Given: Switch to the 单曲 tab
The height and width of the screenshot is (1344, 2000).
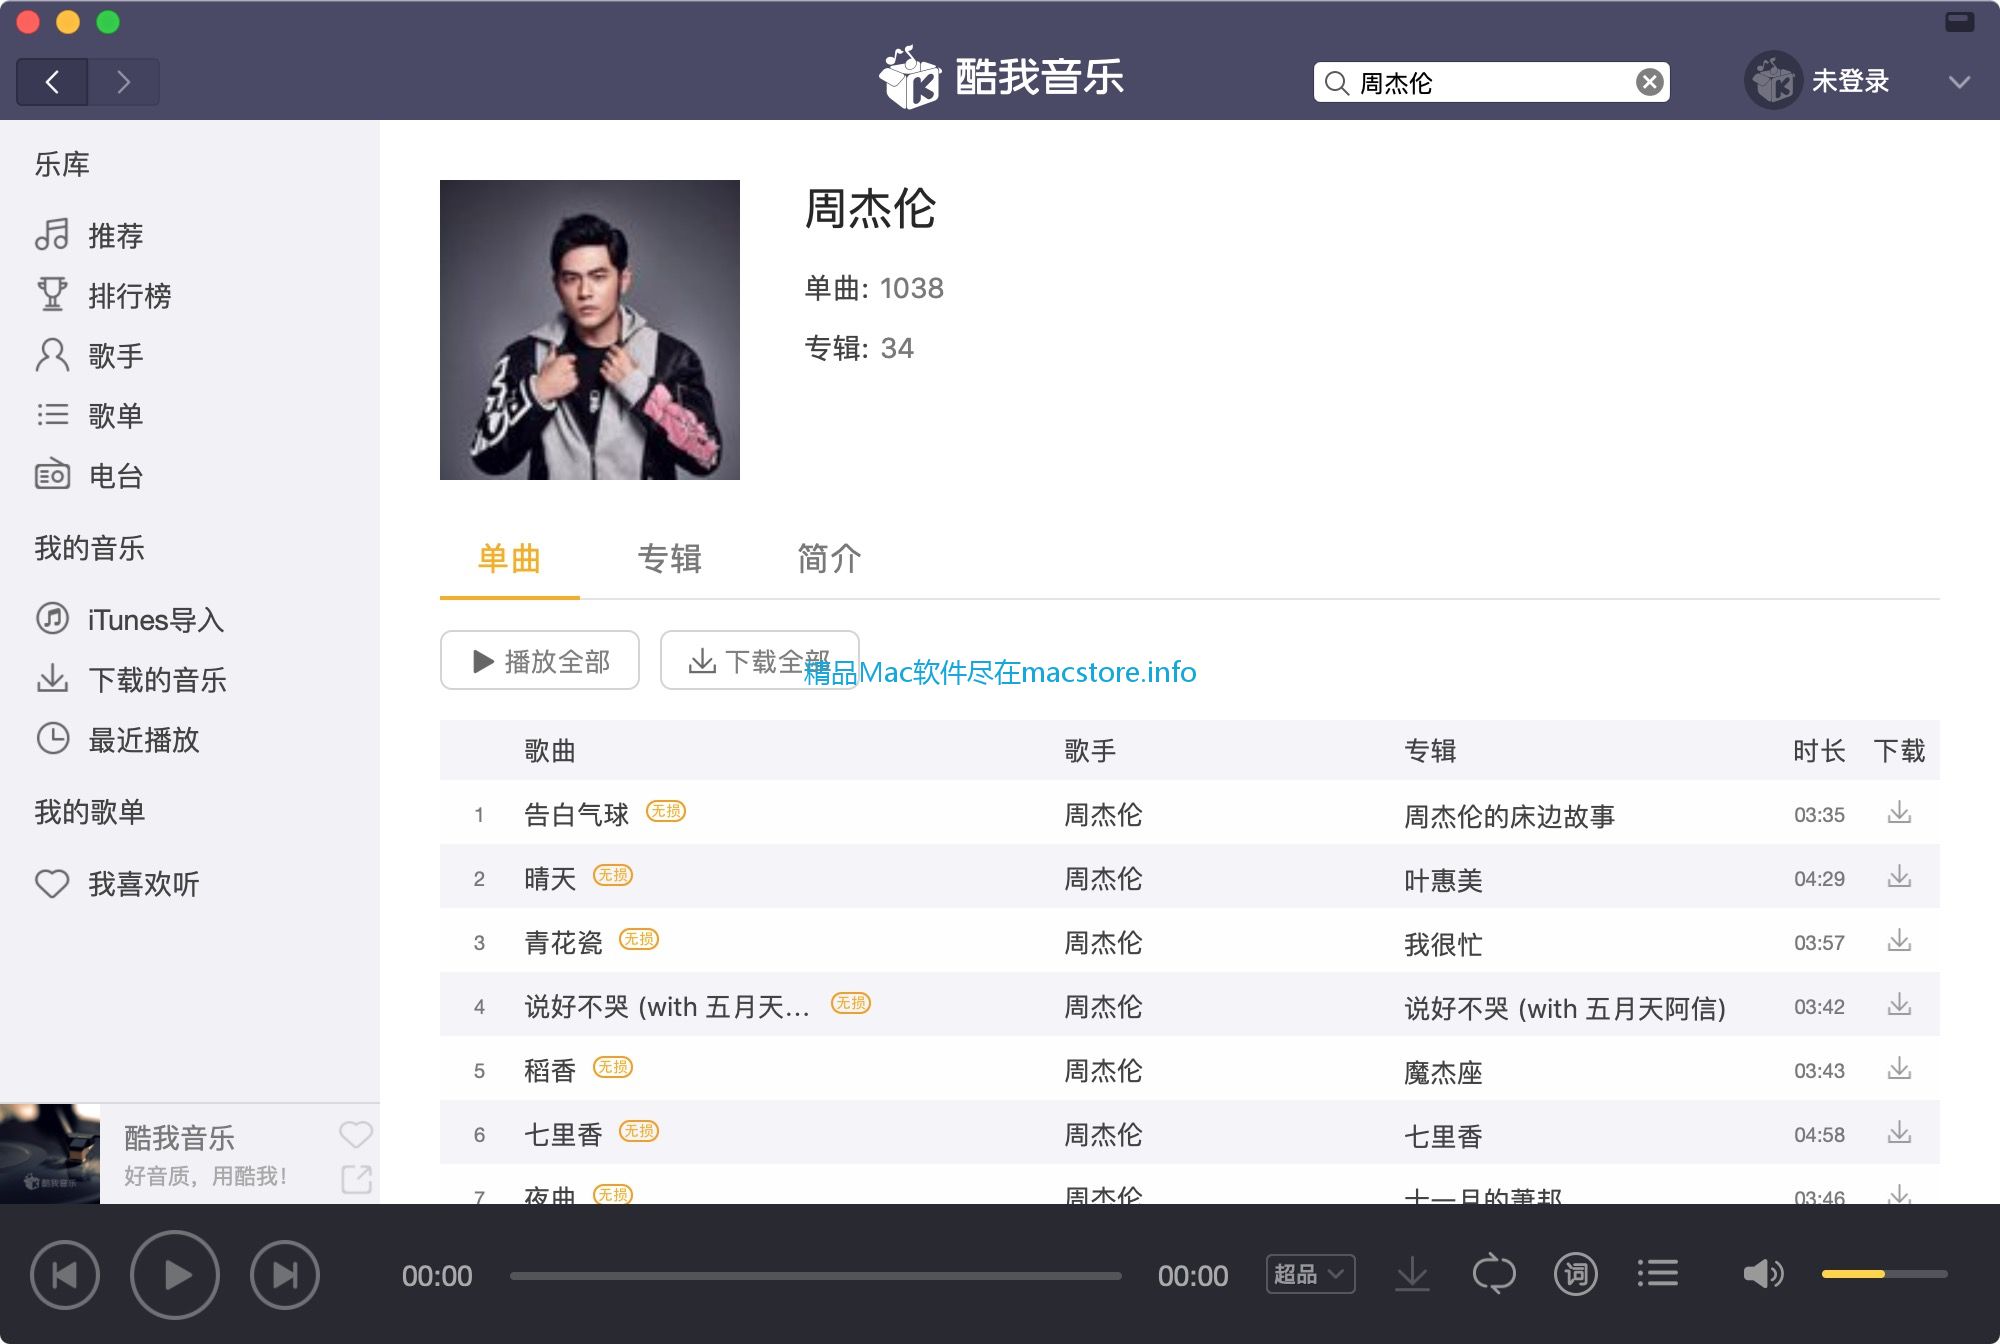Looking at the screenshot, I should click(x=509, y=558).
